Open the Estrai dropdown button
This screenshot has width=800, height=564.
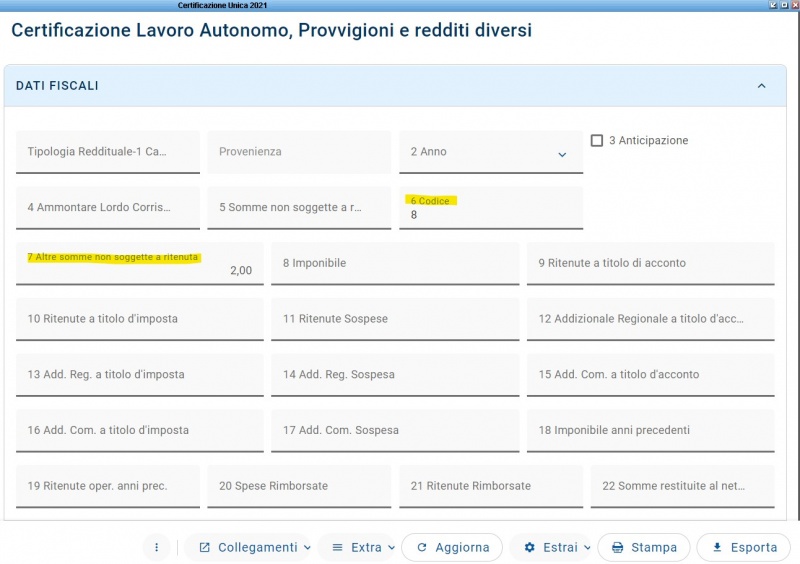pos(551,547)
